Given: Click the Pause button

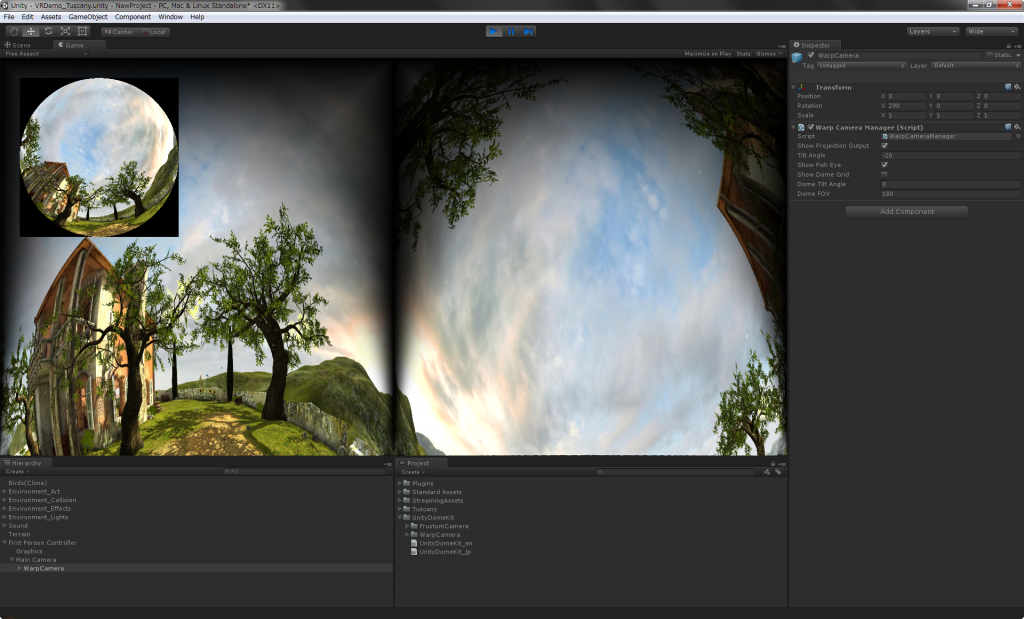Looking at the screenshot, I should (x=511, y=31).
